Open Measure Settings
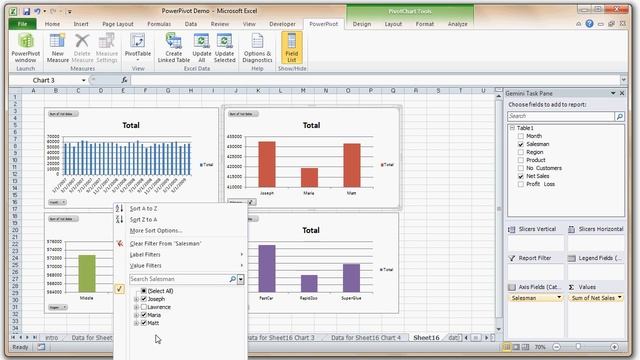The height and width of the screenshot is (360, 640). coord(107,48)
